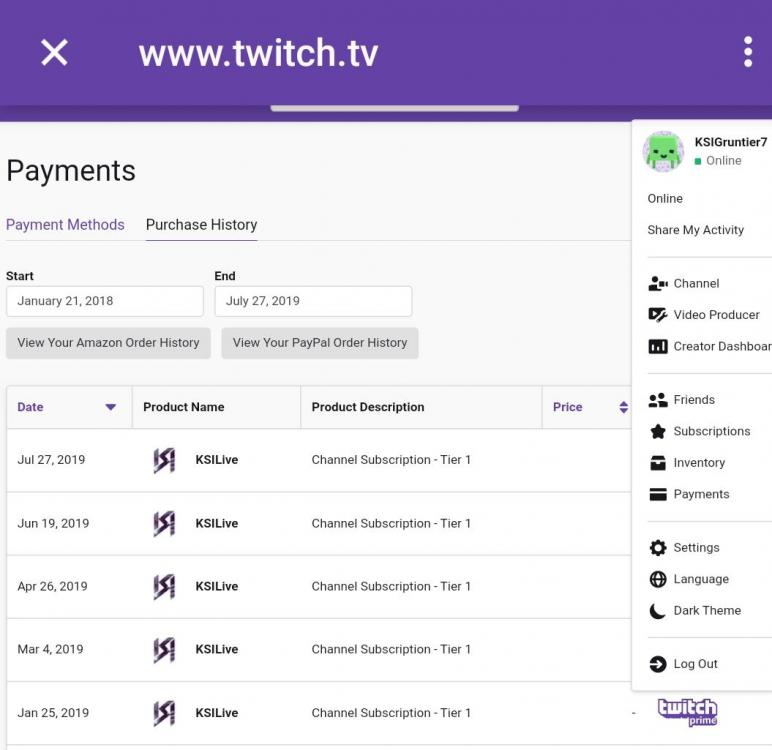Open KSILive link in Jul 27, 2019 row
The image size is (772, 750).
pyautogui.click(x=217, y=460)
